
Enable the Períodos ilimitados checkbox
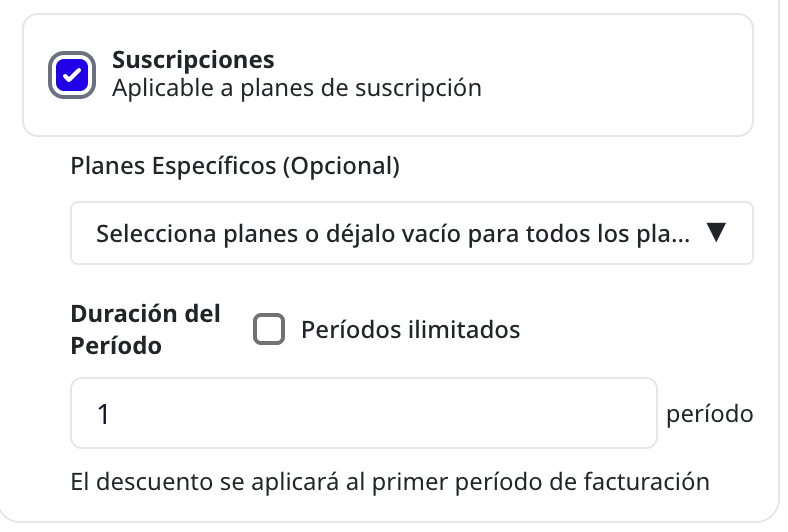tap(269, 330)
